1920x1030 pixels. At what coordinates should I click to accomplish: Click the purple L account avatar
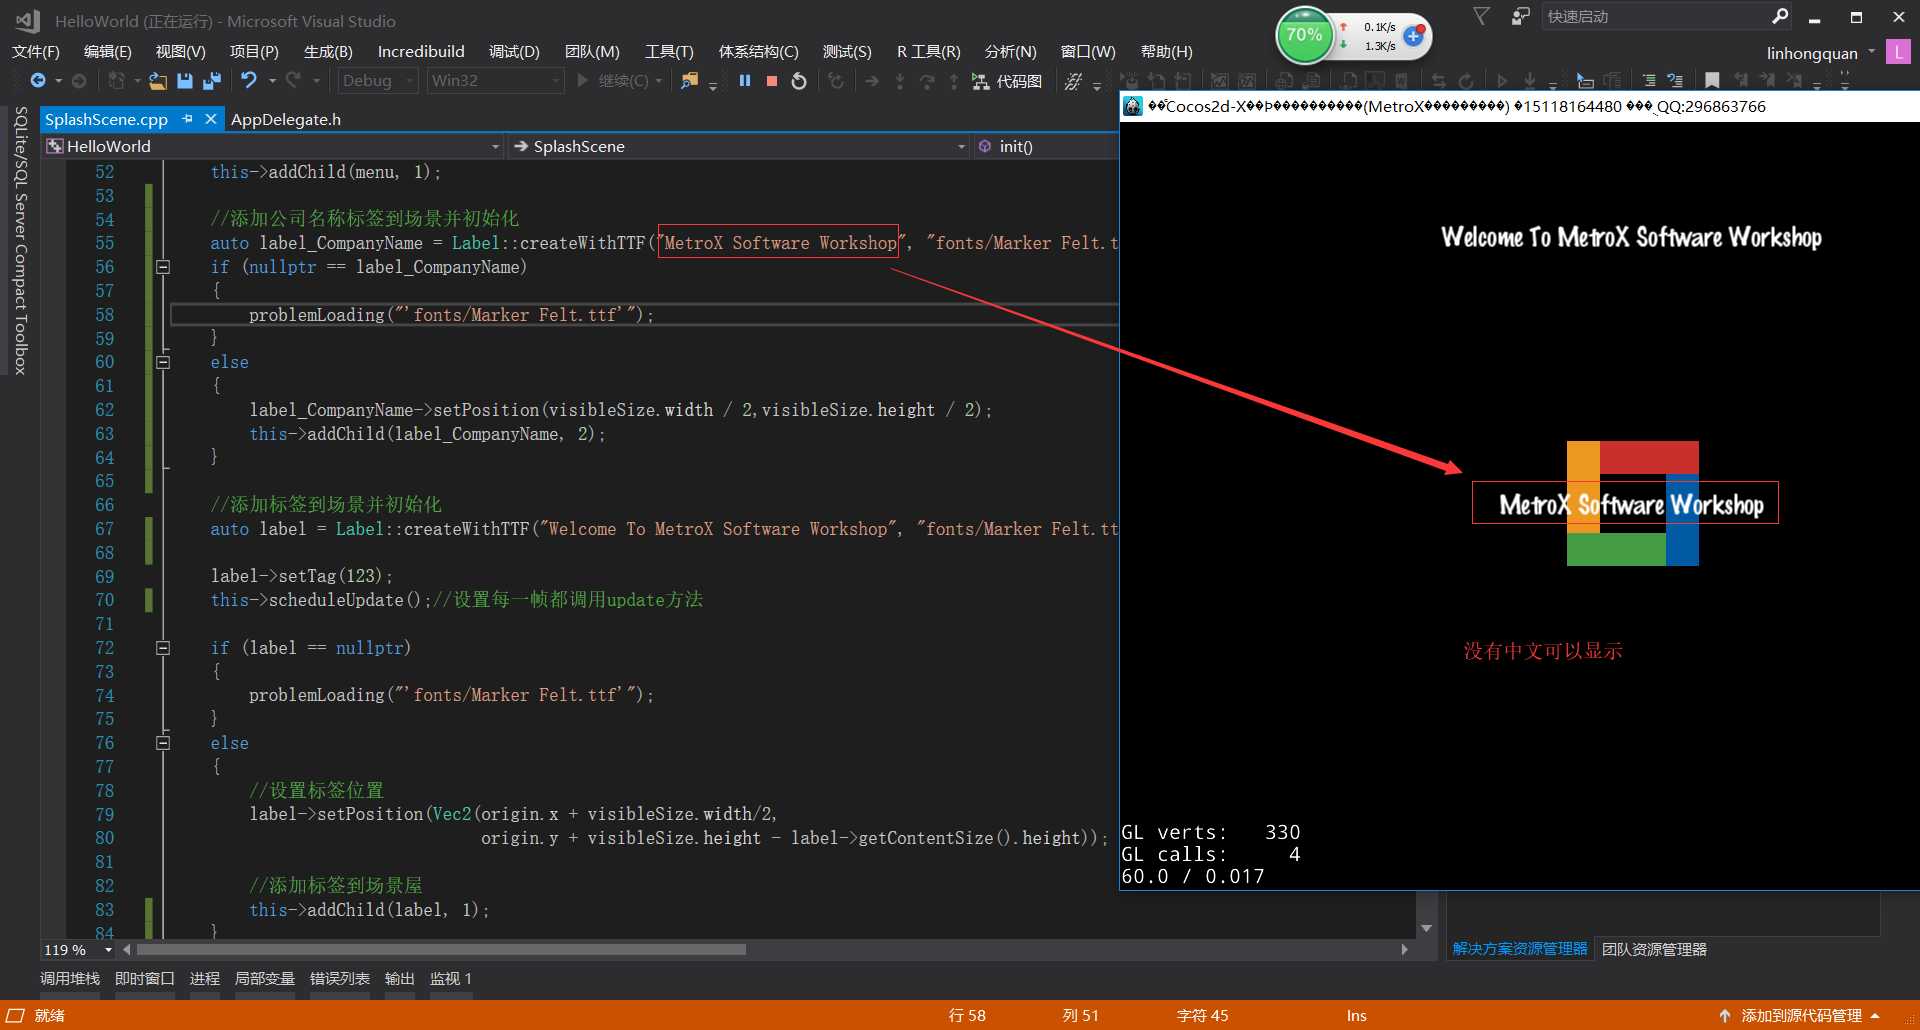point(1897,52)
